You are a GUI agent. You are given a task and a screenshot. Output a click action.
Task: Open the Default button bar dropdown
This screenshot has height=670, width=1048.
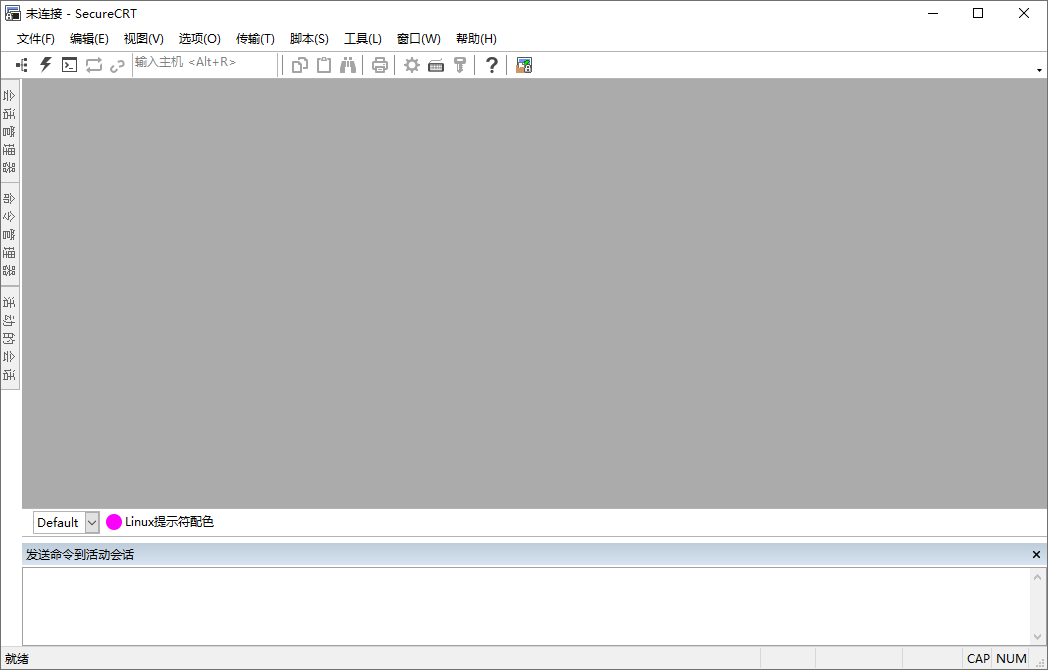tap(92, 522)
